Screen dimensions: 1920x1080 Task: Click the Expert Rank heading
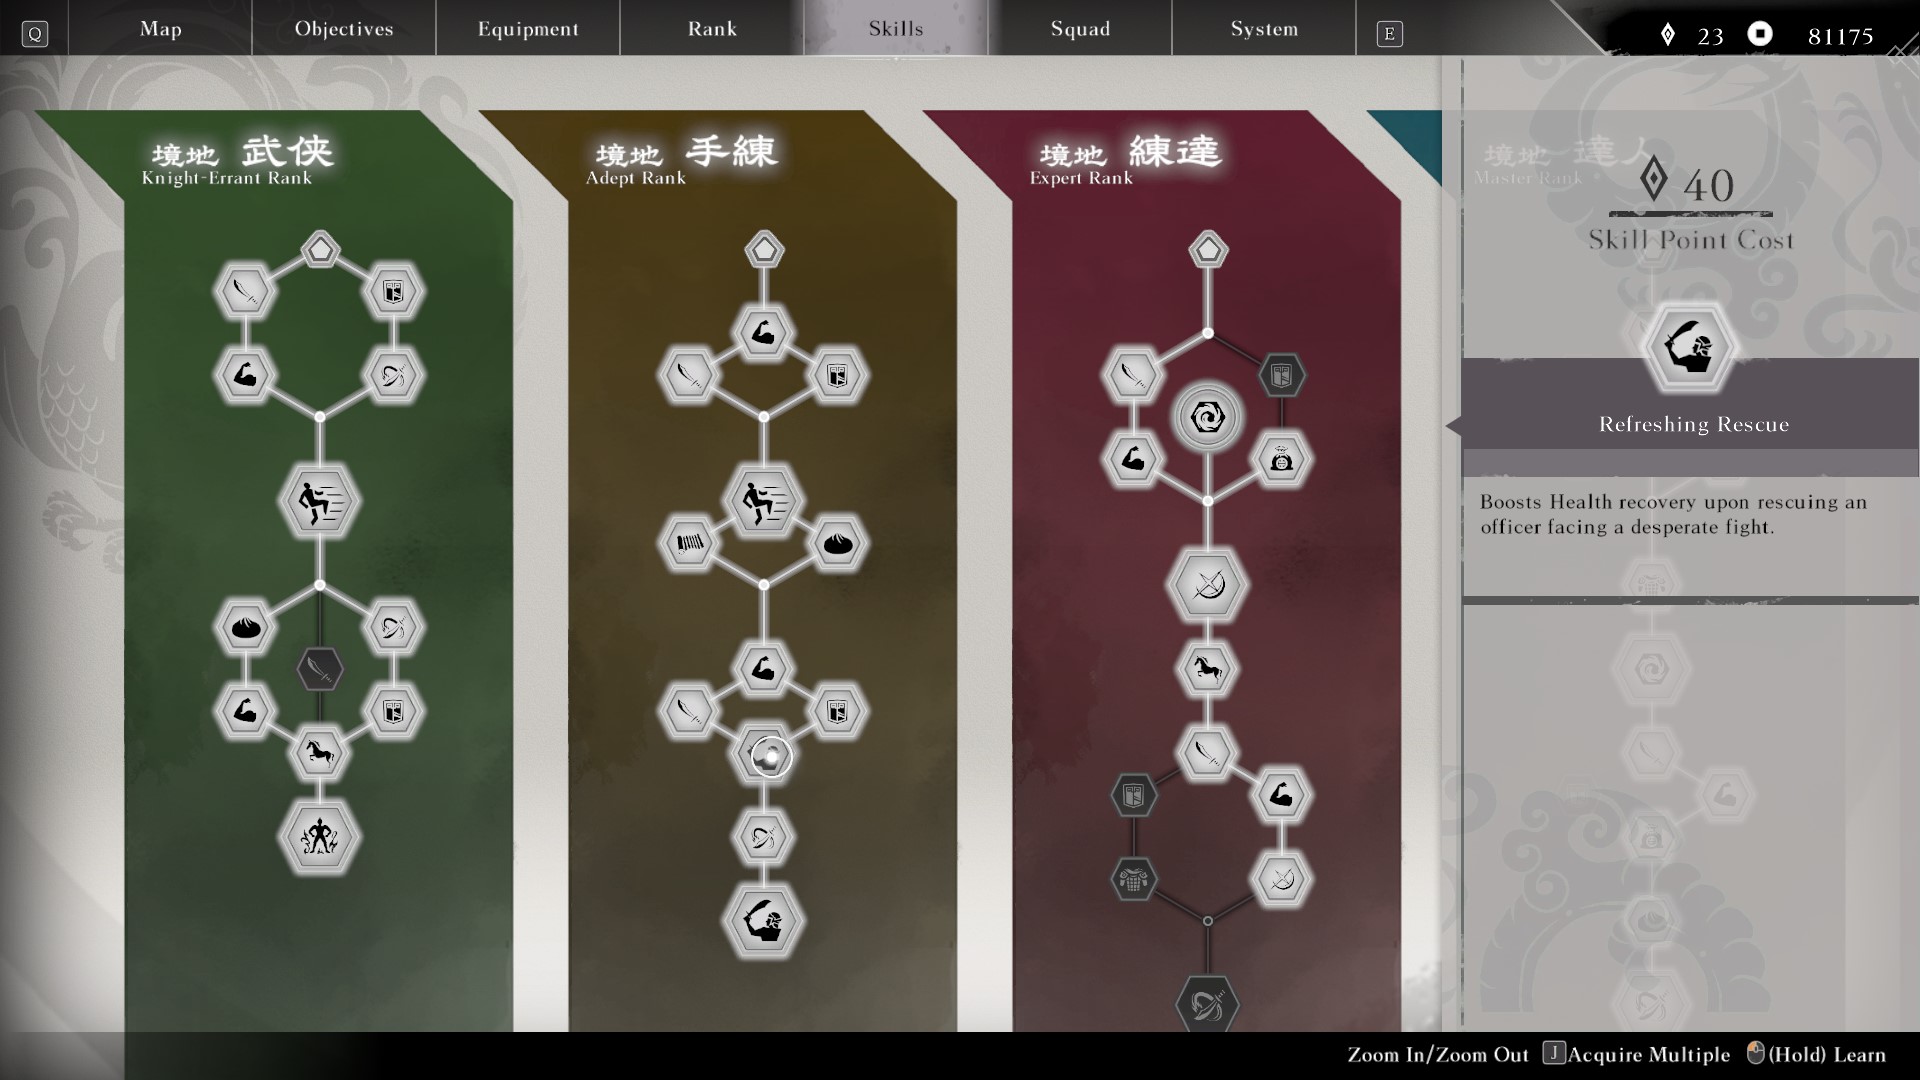pyautogui.click(x=1081, y=178)
